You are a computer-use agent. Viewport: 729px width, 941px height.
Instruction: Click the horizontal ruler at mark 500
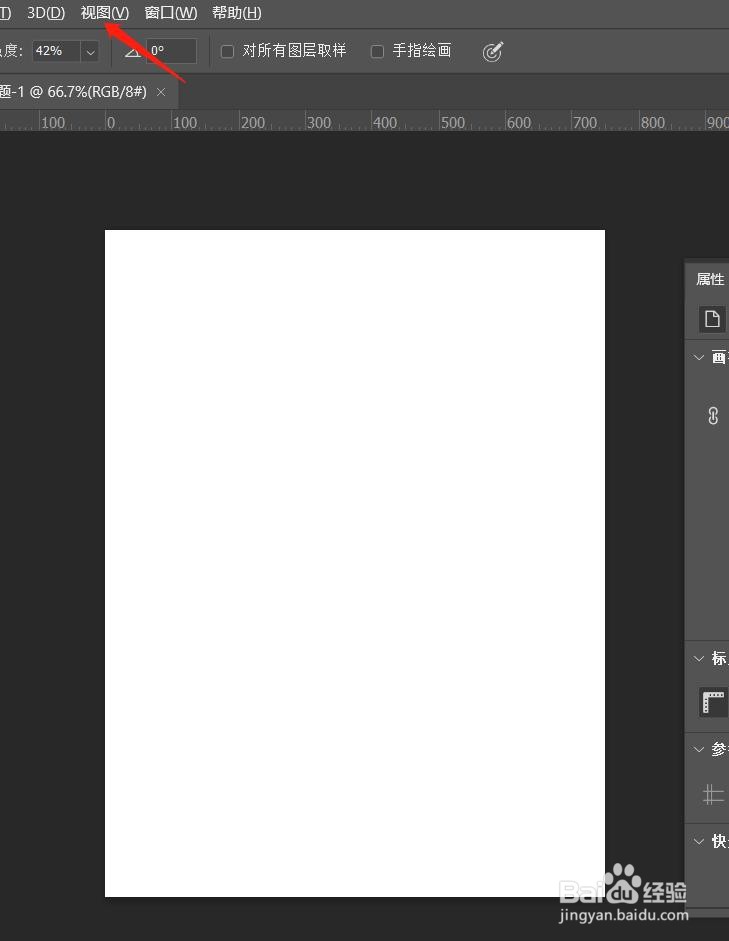(452, 122)
